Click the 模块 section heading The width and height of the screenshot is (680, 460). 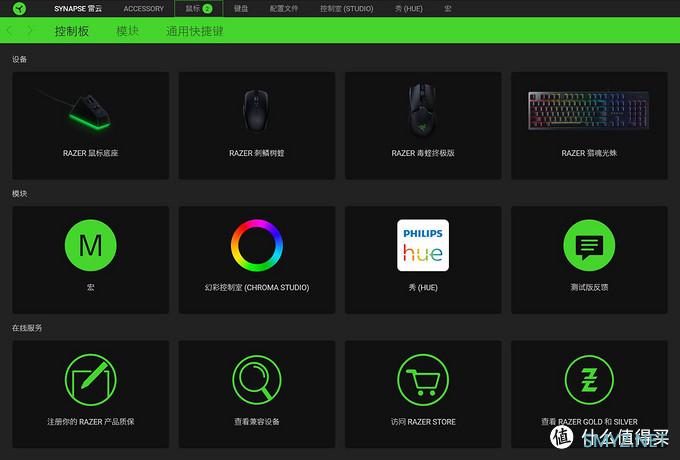point(20,194)
